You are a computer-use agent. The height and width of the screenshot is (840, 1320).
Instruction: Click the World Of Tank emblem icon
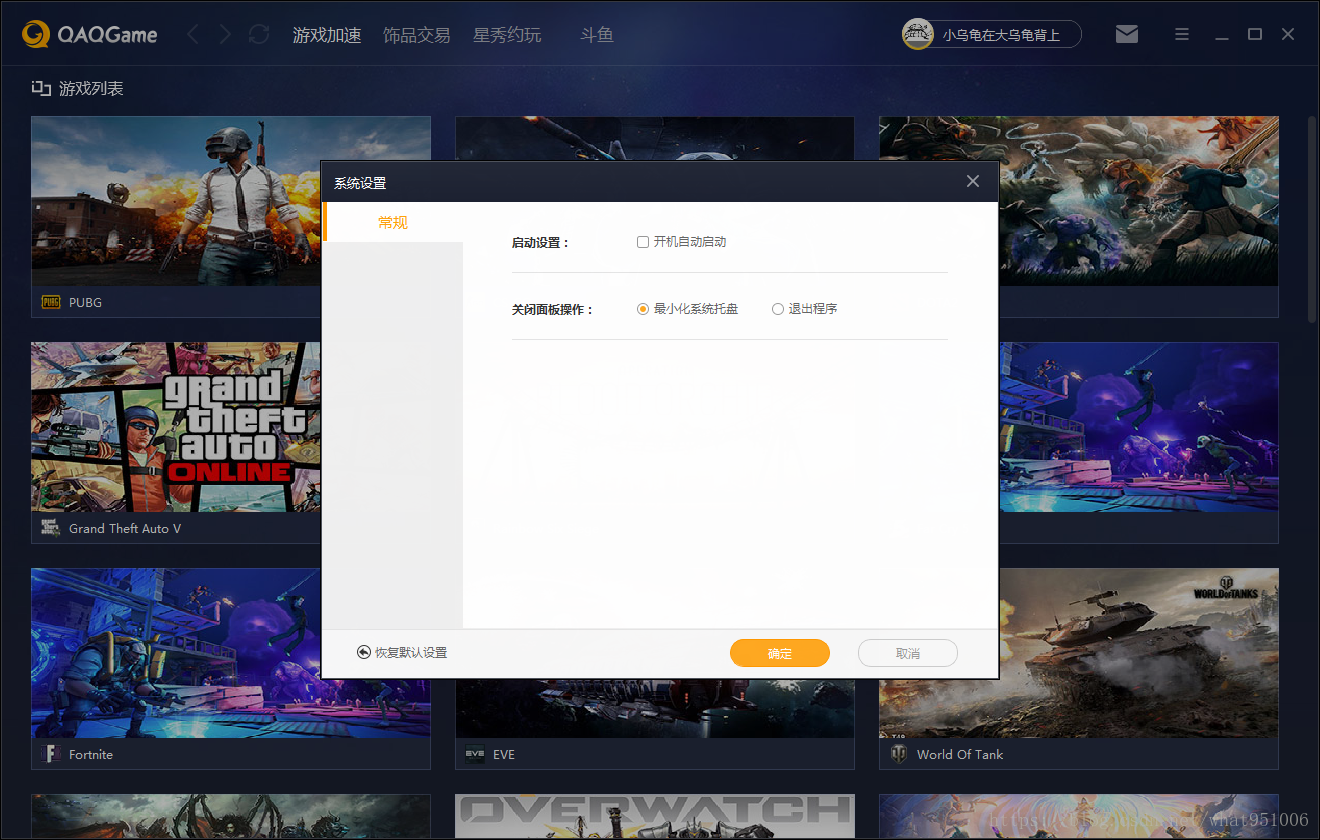coord(898,754)
